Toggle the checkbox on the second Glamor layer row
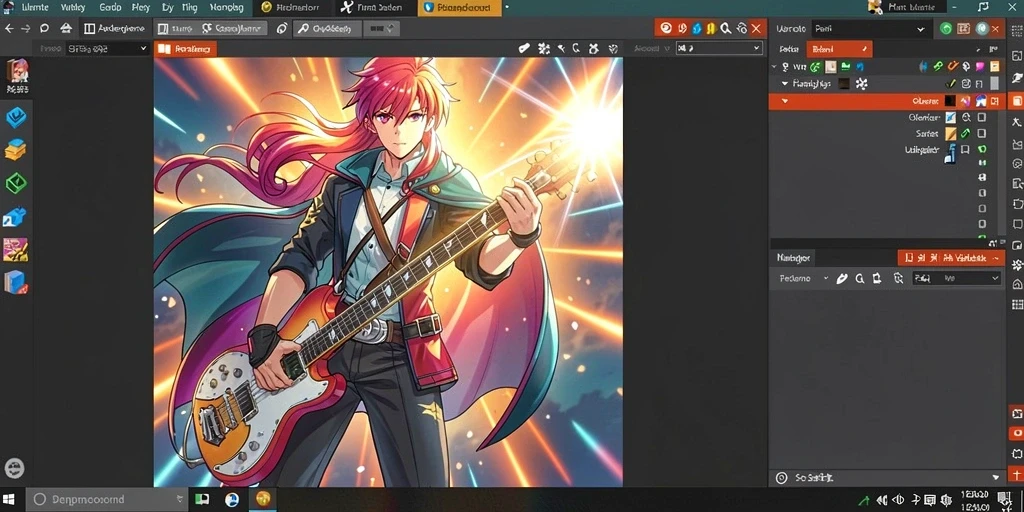 [982, 118]
